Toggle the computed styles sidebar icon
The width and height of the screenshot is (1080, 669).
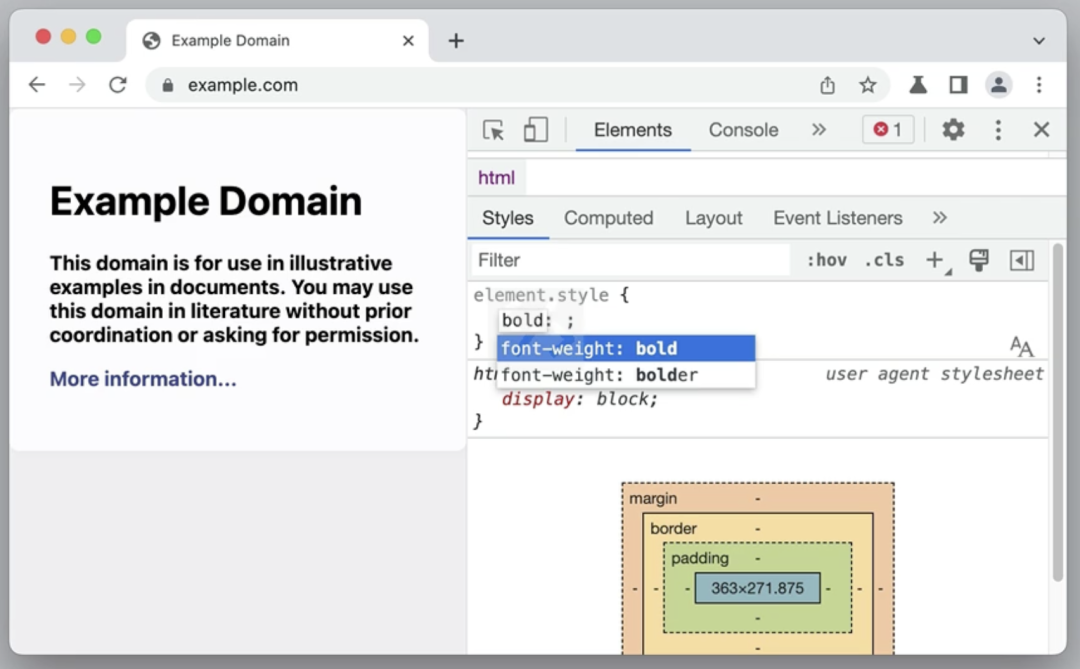(1021, 260)
